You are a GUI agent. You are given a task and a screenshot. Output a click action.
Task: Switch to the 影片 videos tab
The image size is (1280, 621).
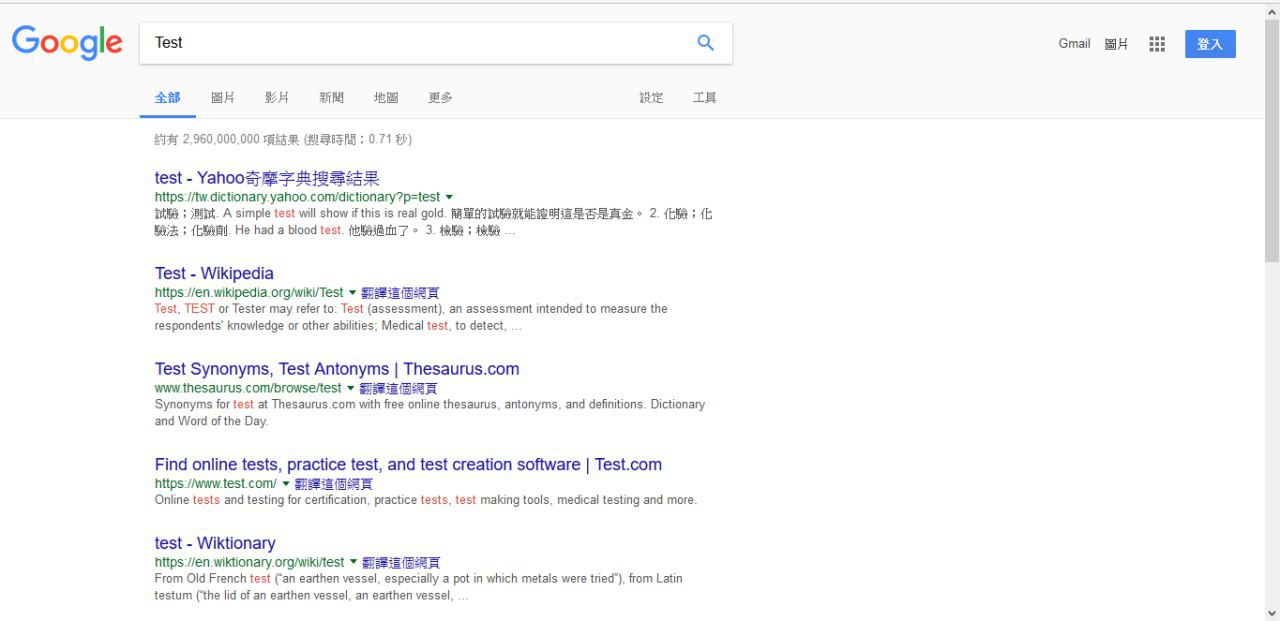[x=277, y=98]
